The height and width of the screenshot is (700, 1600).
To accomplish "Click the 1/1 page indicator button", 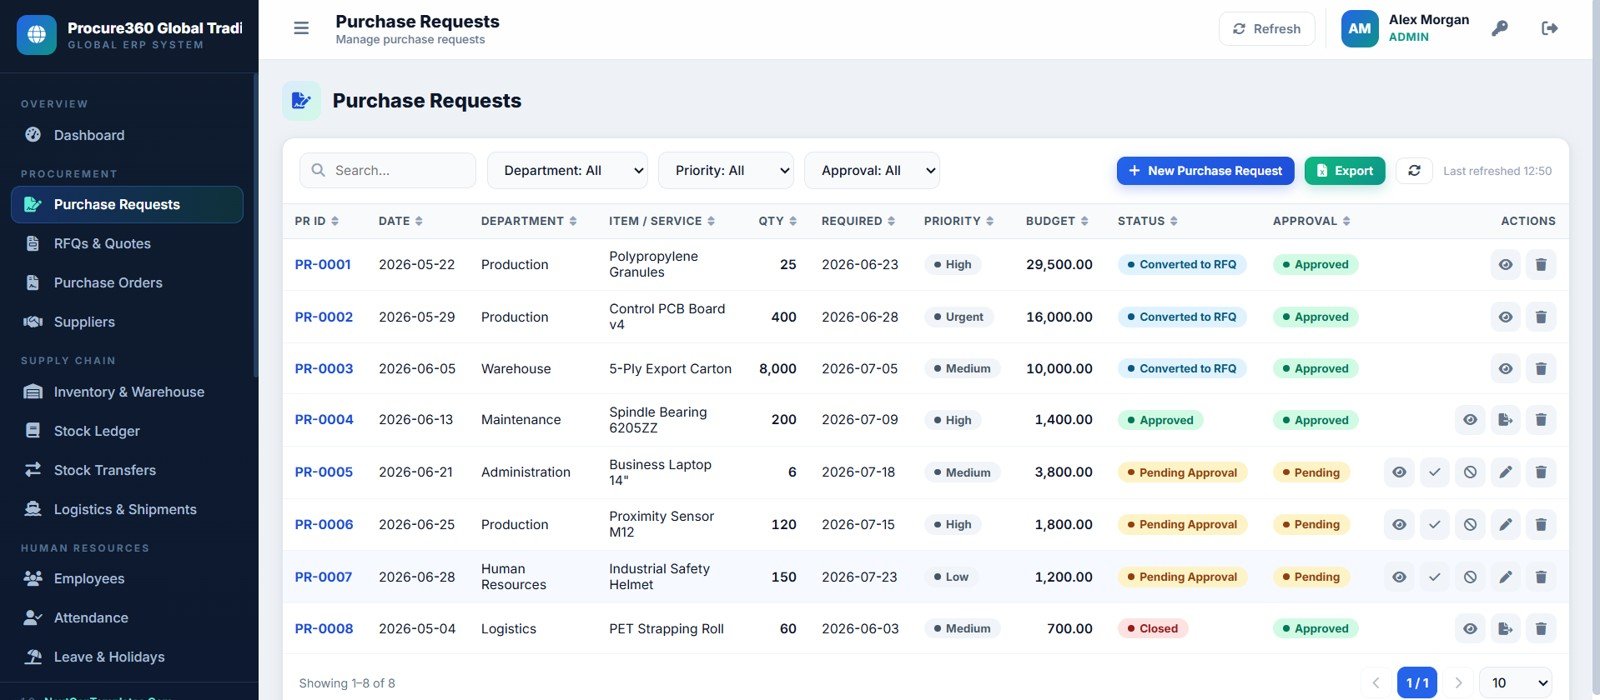I will click(1417, 683).
